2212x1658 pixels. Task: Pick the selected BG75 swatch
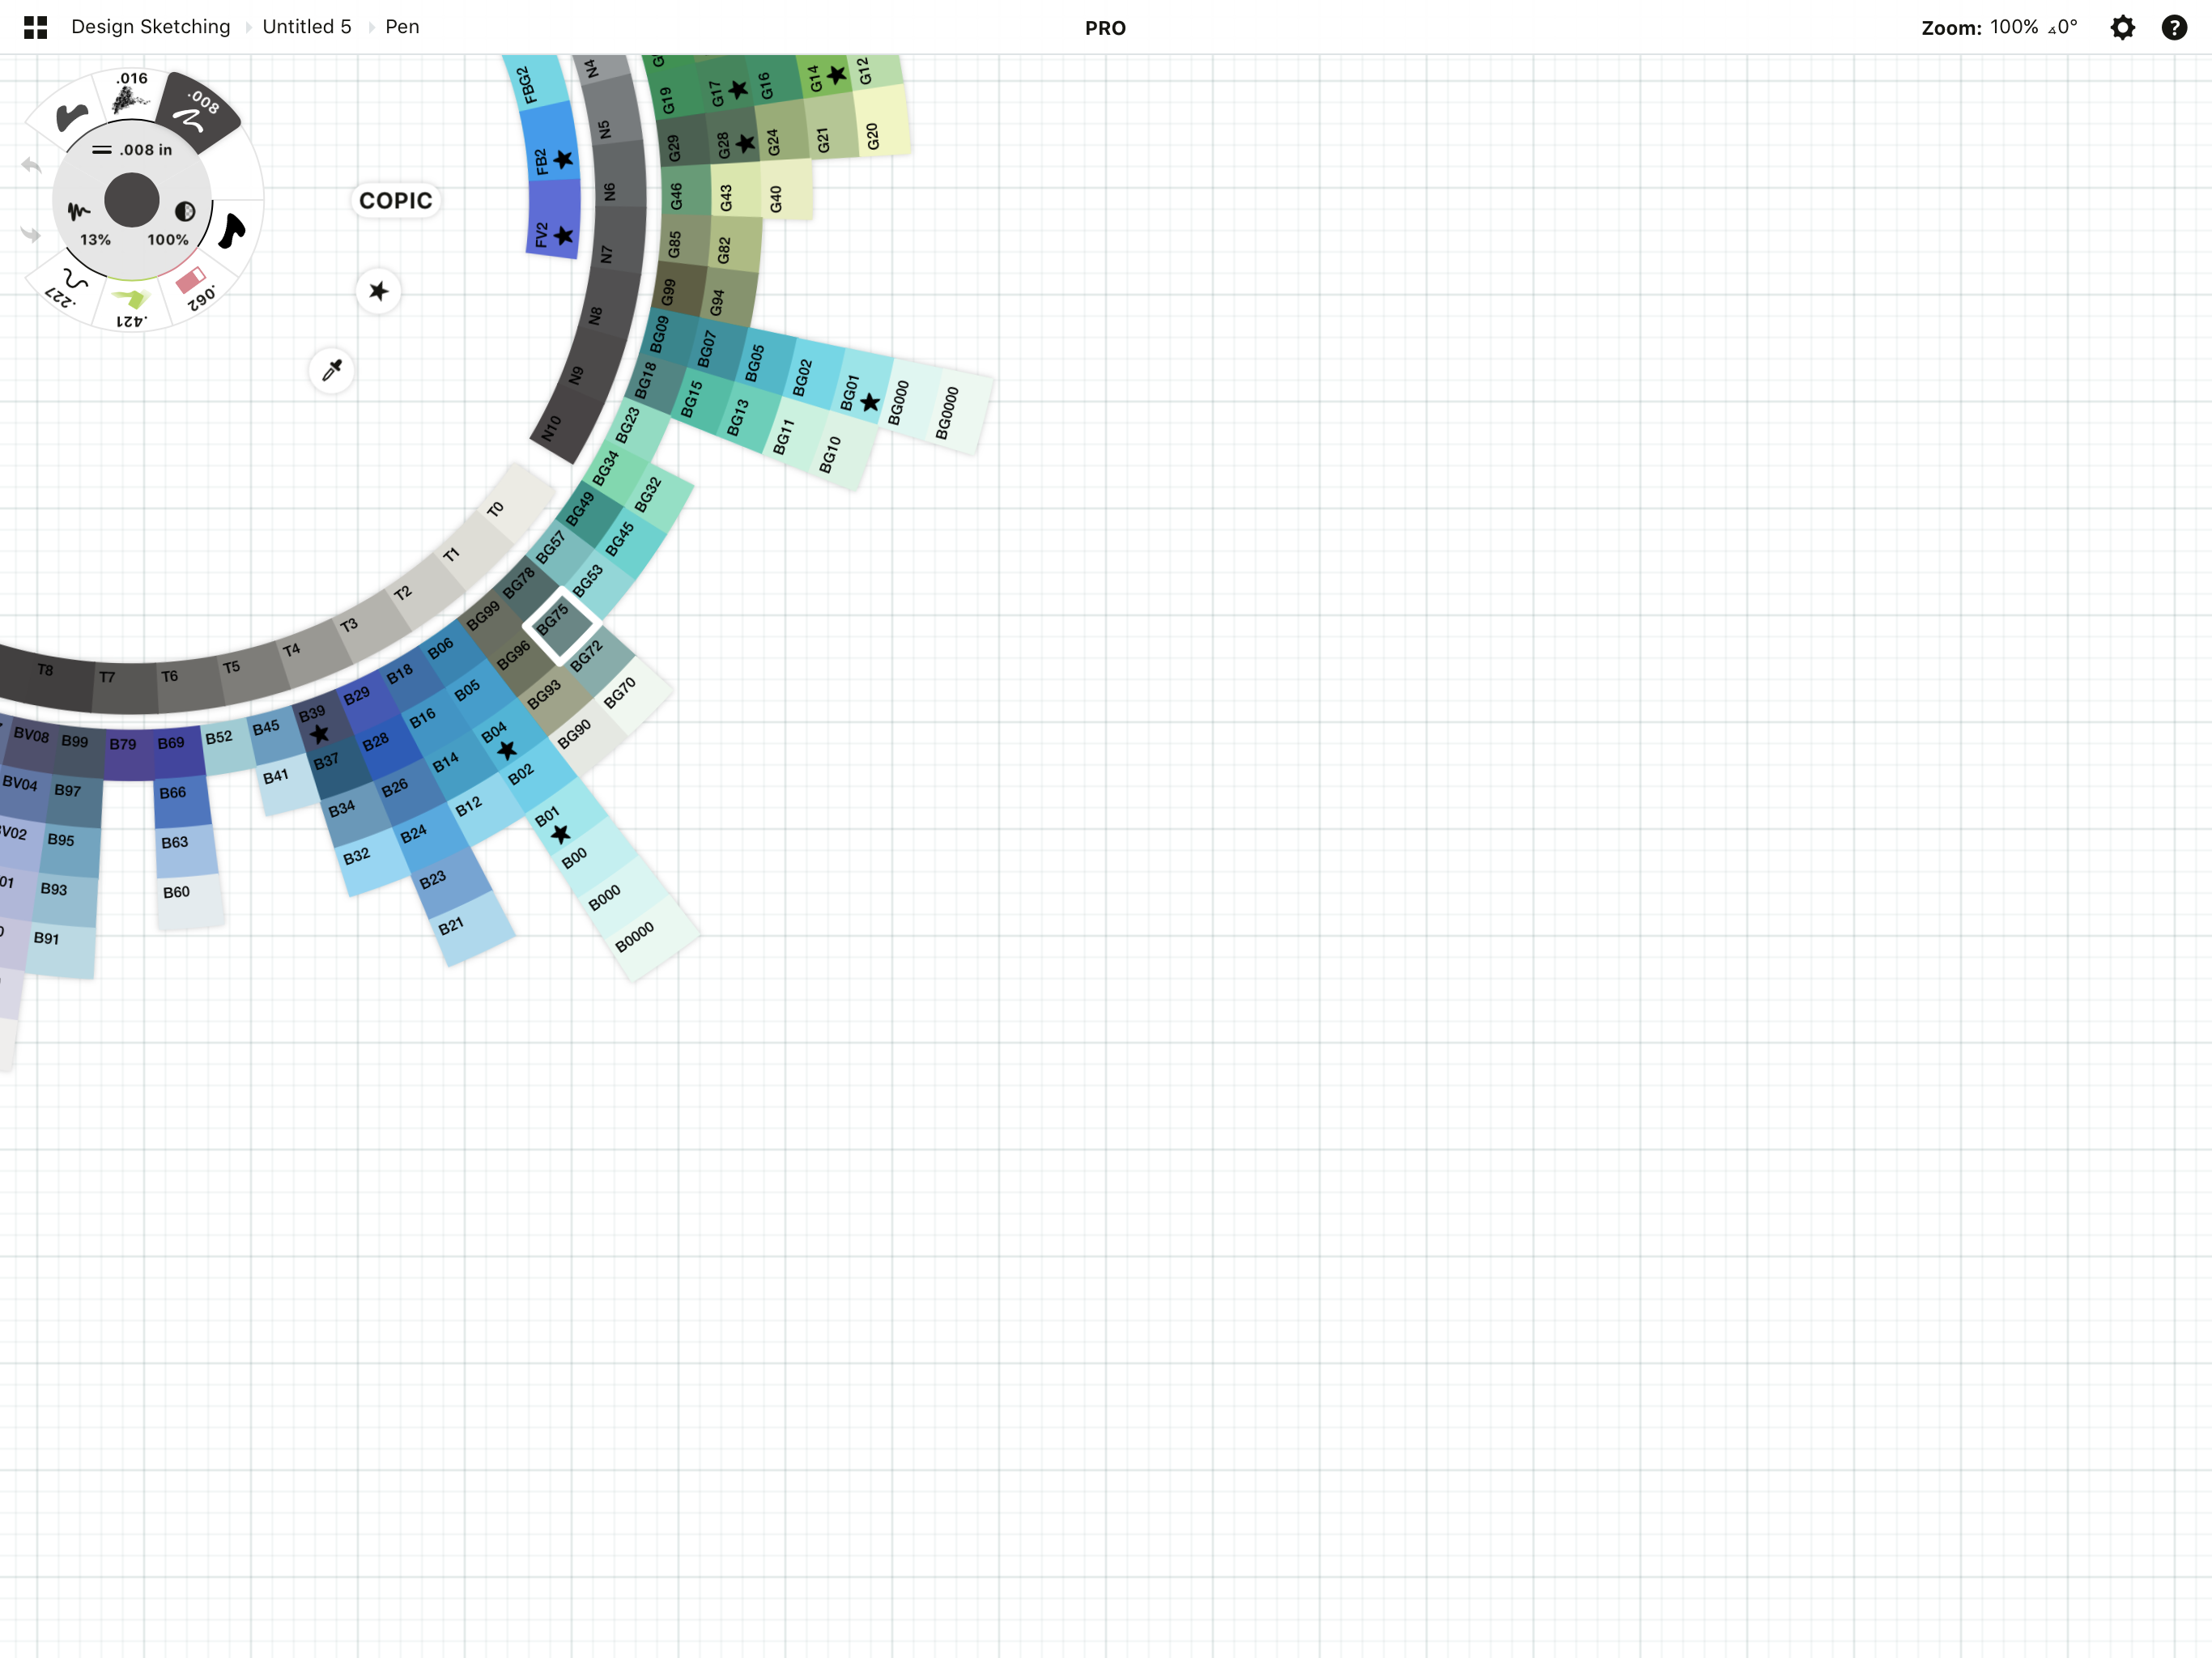(562, 625)
